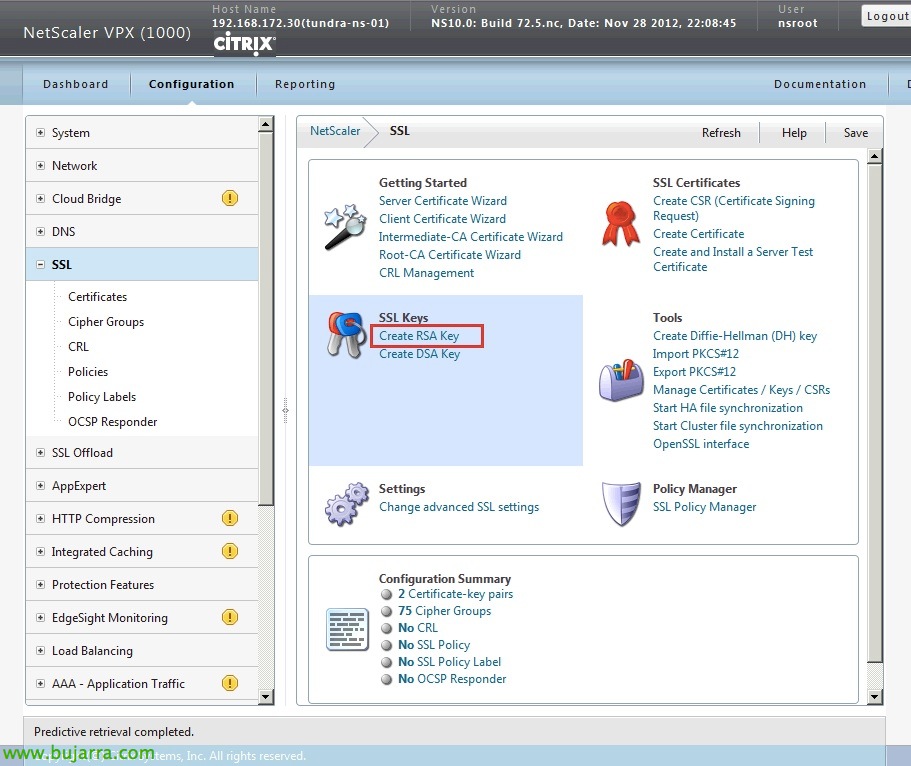
Task: Click the Policy Manager shield icon
Action: point(621,504)
